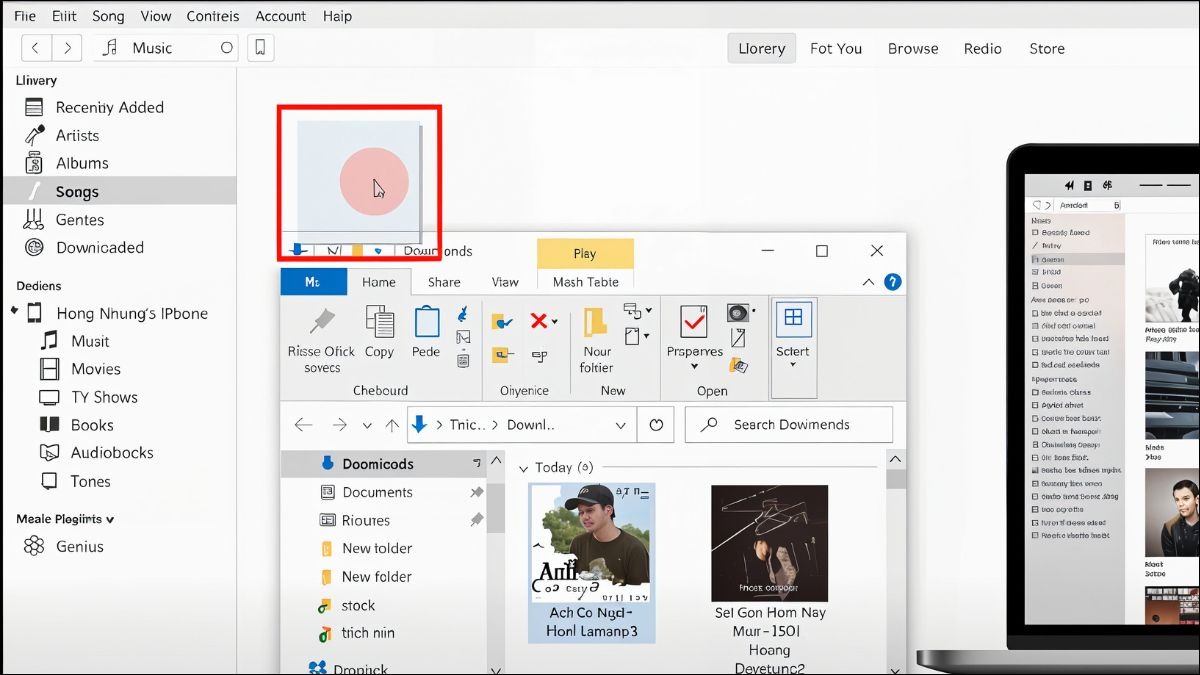Open Explorer recent locations dropdown
Viewport: 1200px width, 675px height.
367,425
